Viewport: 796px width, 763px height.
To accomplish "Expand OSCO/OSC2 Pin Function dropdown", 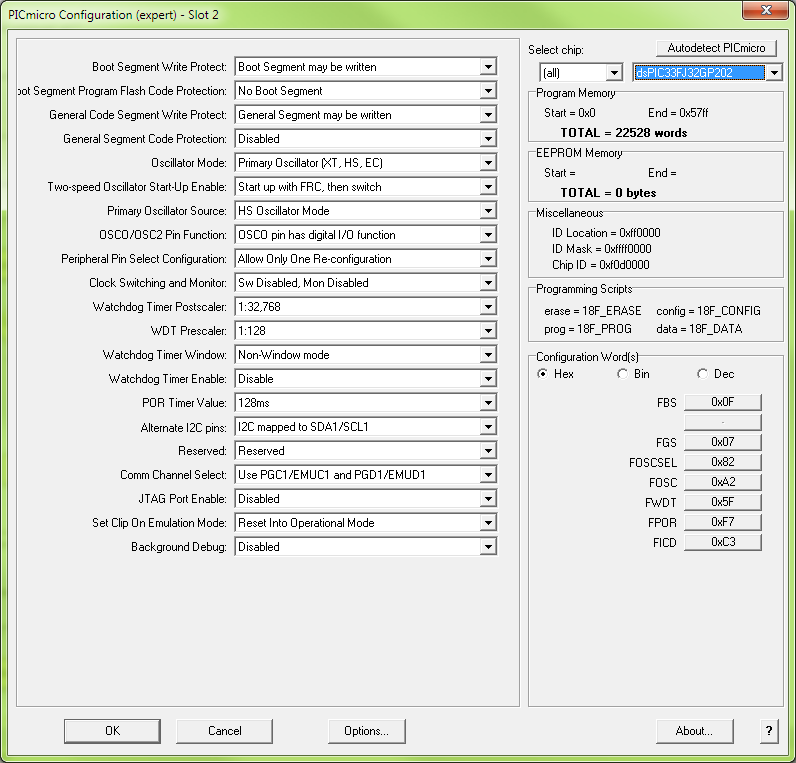I will pos(488,235).
